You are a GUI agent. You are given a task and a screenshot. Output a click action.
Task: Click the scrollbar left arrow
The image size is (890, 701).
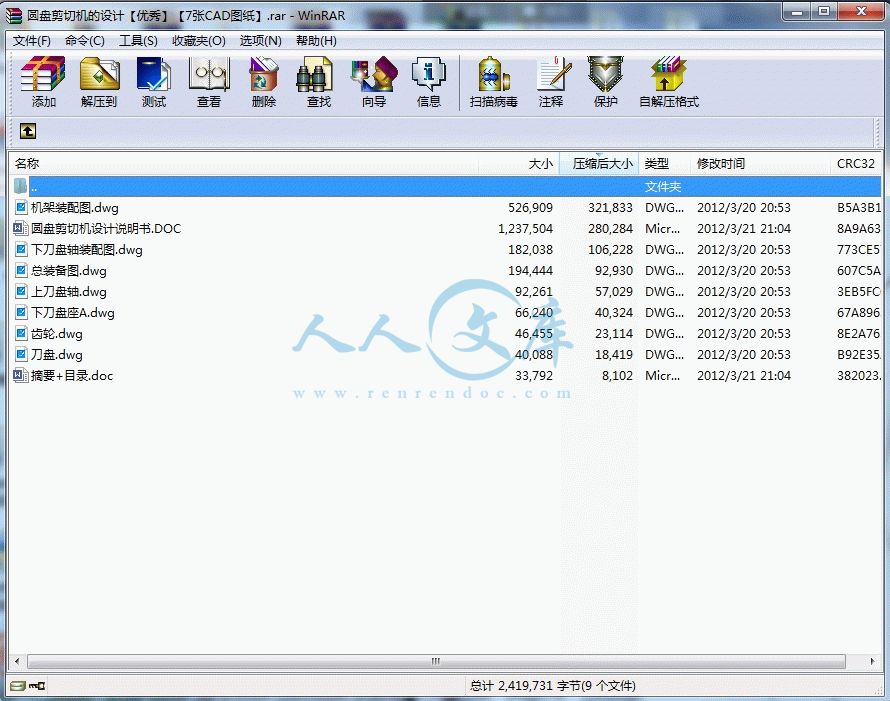pos(17,661)
